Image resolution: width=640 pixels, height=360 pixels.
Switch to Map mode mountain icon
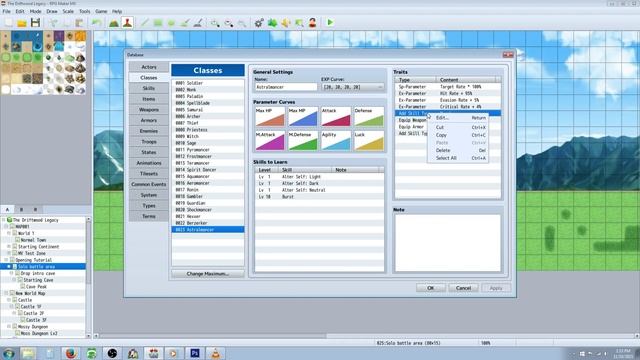point(114,23)
